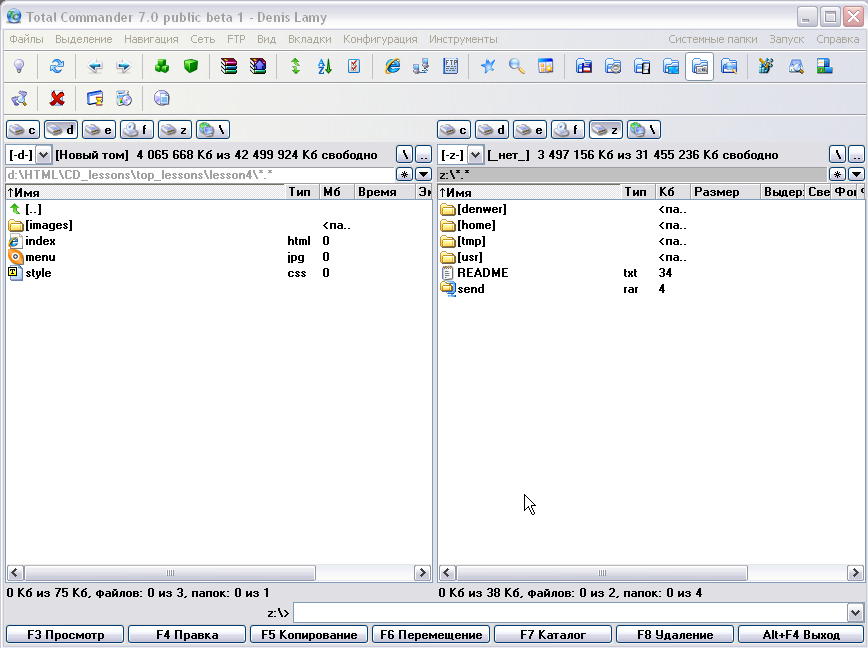Viewport: 868px width, 648px height.
Task: Open file search with the magnifier icon
Action: (x=516, y=66)
